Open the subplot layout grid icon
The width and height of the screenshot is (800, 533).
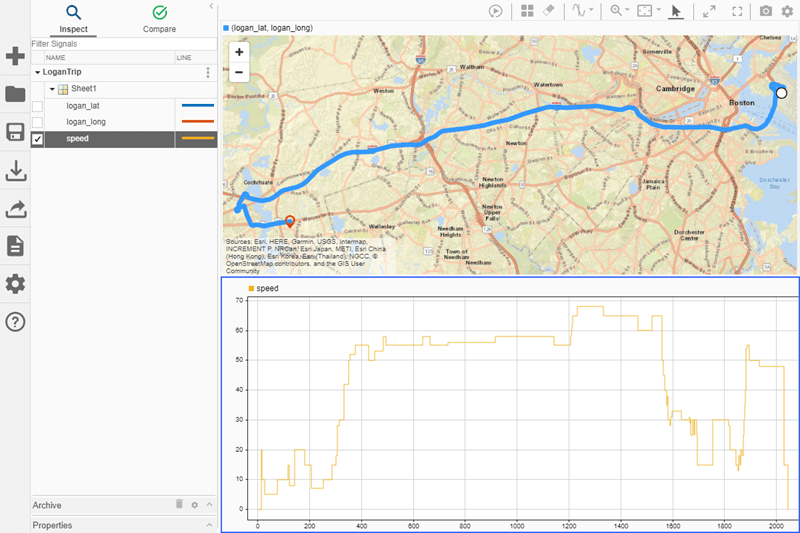point(527,11)
